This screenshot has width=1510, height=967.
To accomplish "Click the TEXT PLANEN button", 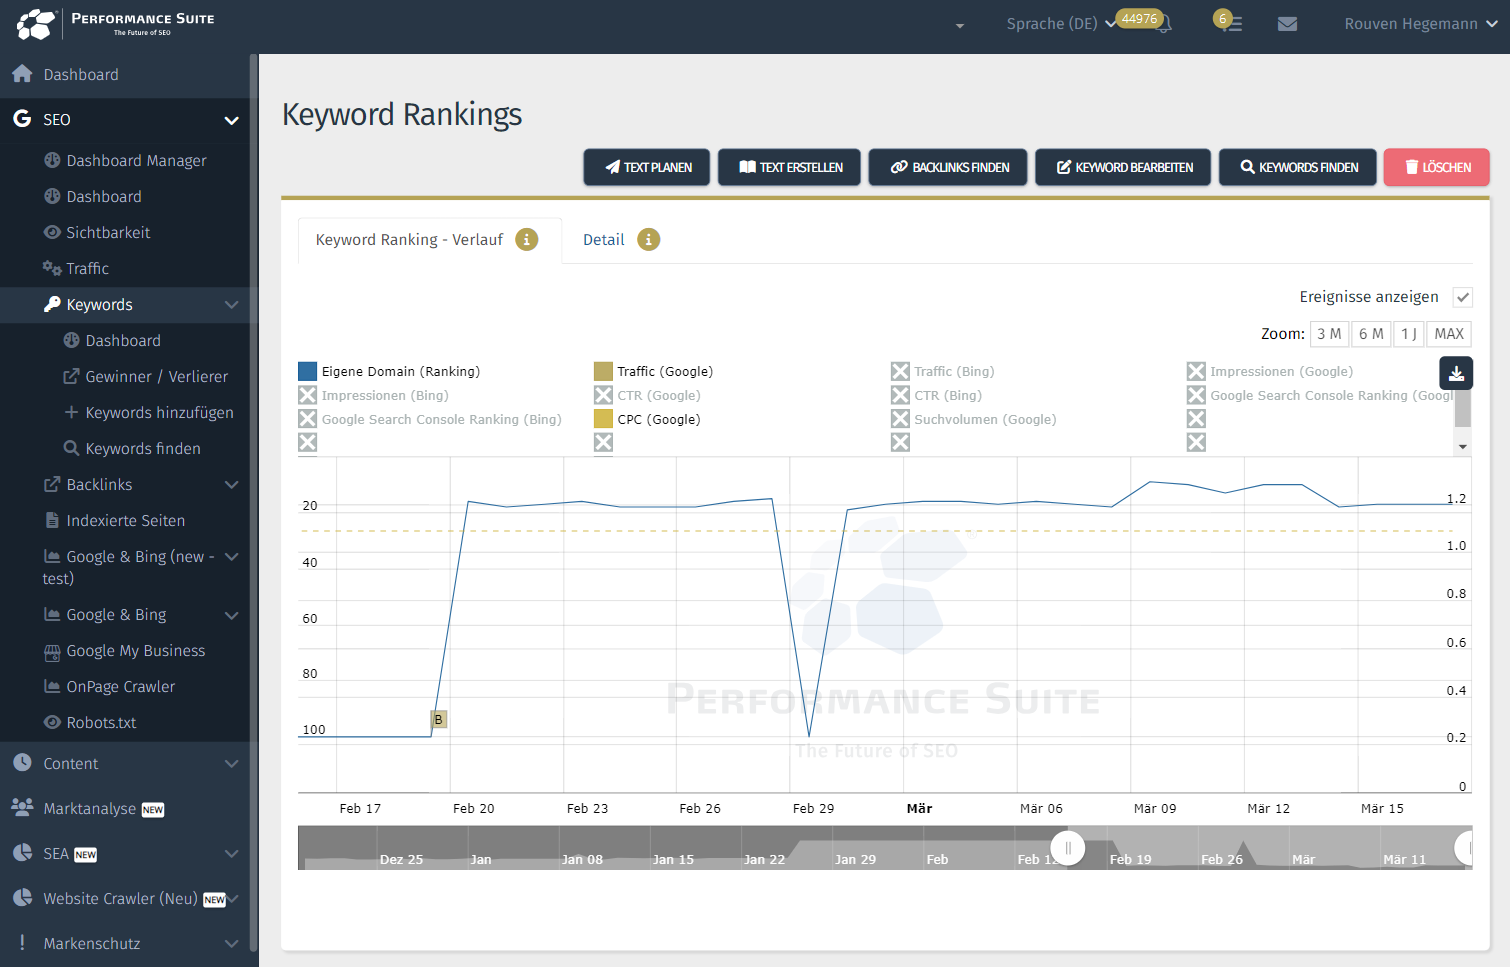I will tap(647, 167).
